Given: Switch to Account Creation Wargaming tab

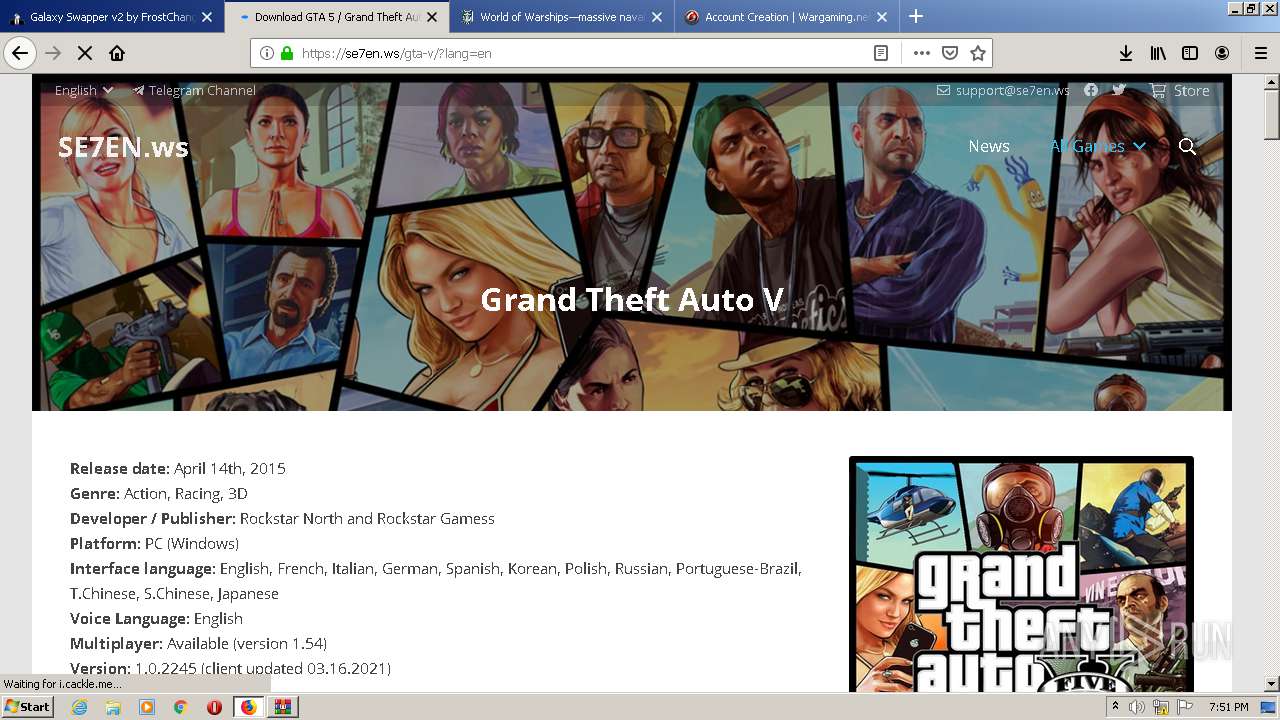Looking at the screenshot, I should pos(787,17).
